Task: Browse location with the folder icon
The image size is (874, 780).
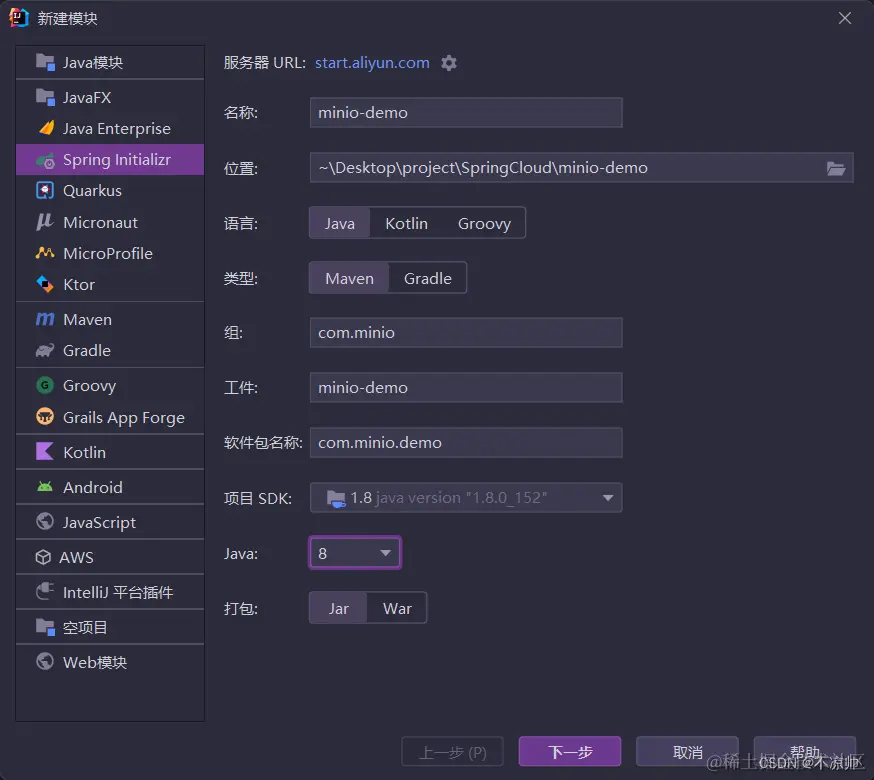Action: [836, 168]
